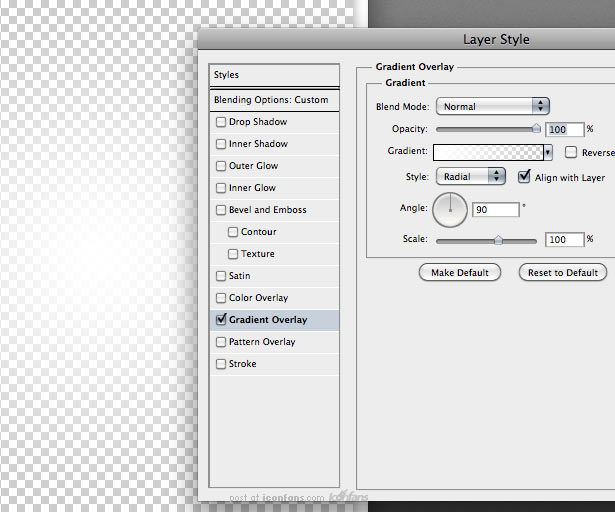
Task: Select the Texture label
Action: [258, 254]
